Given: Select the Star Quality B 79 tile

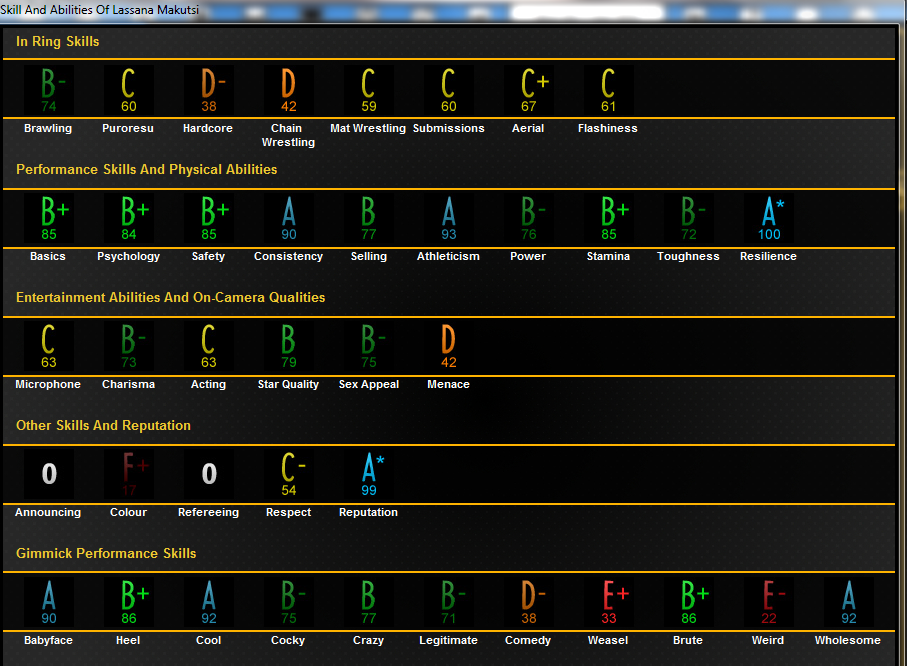Looking at the screenshot, I should [289, 346].
